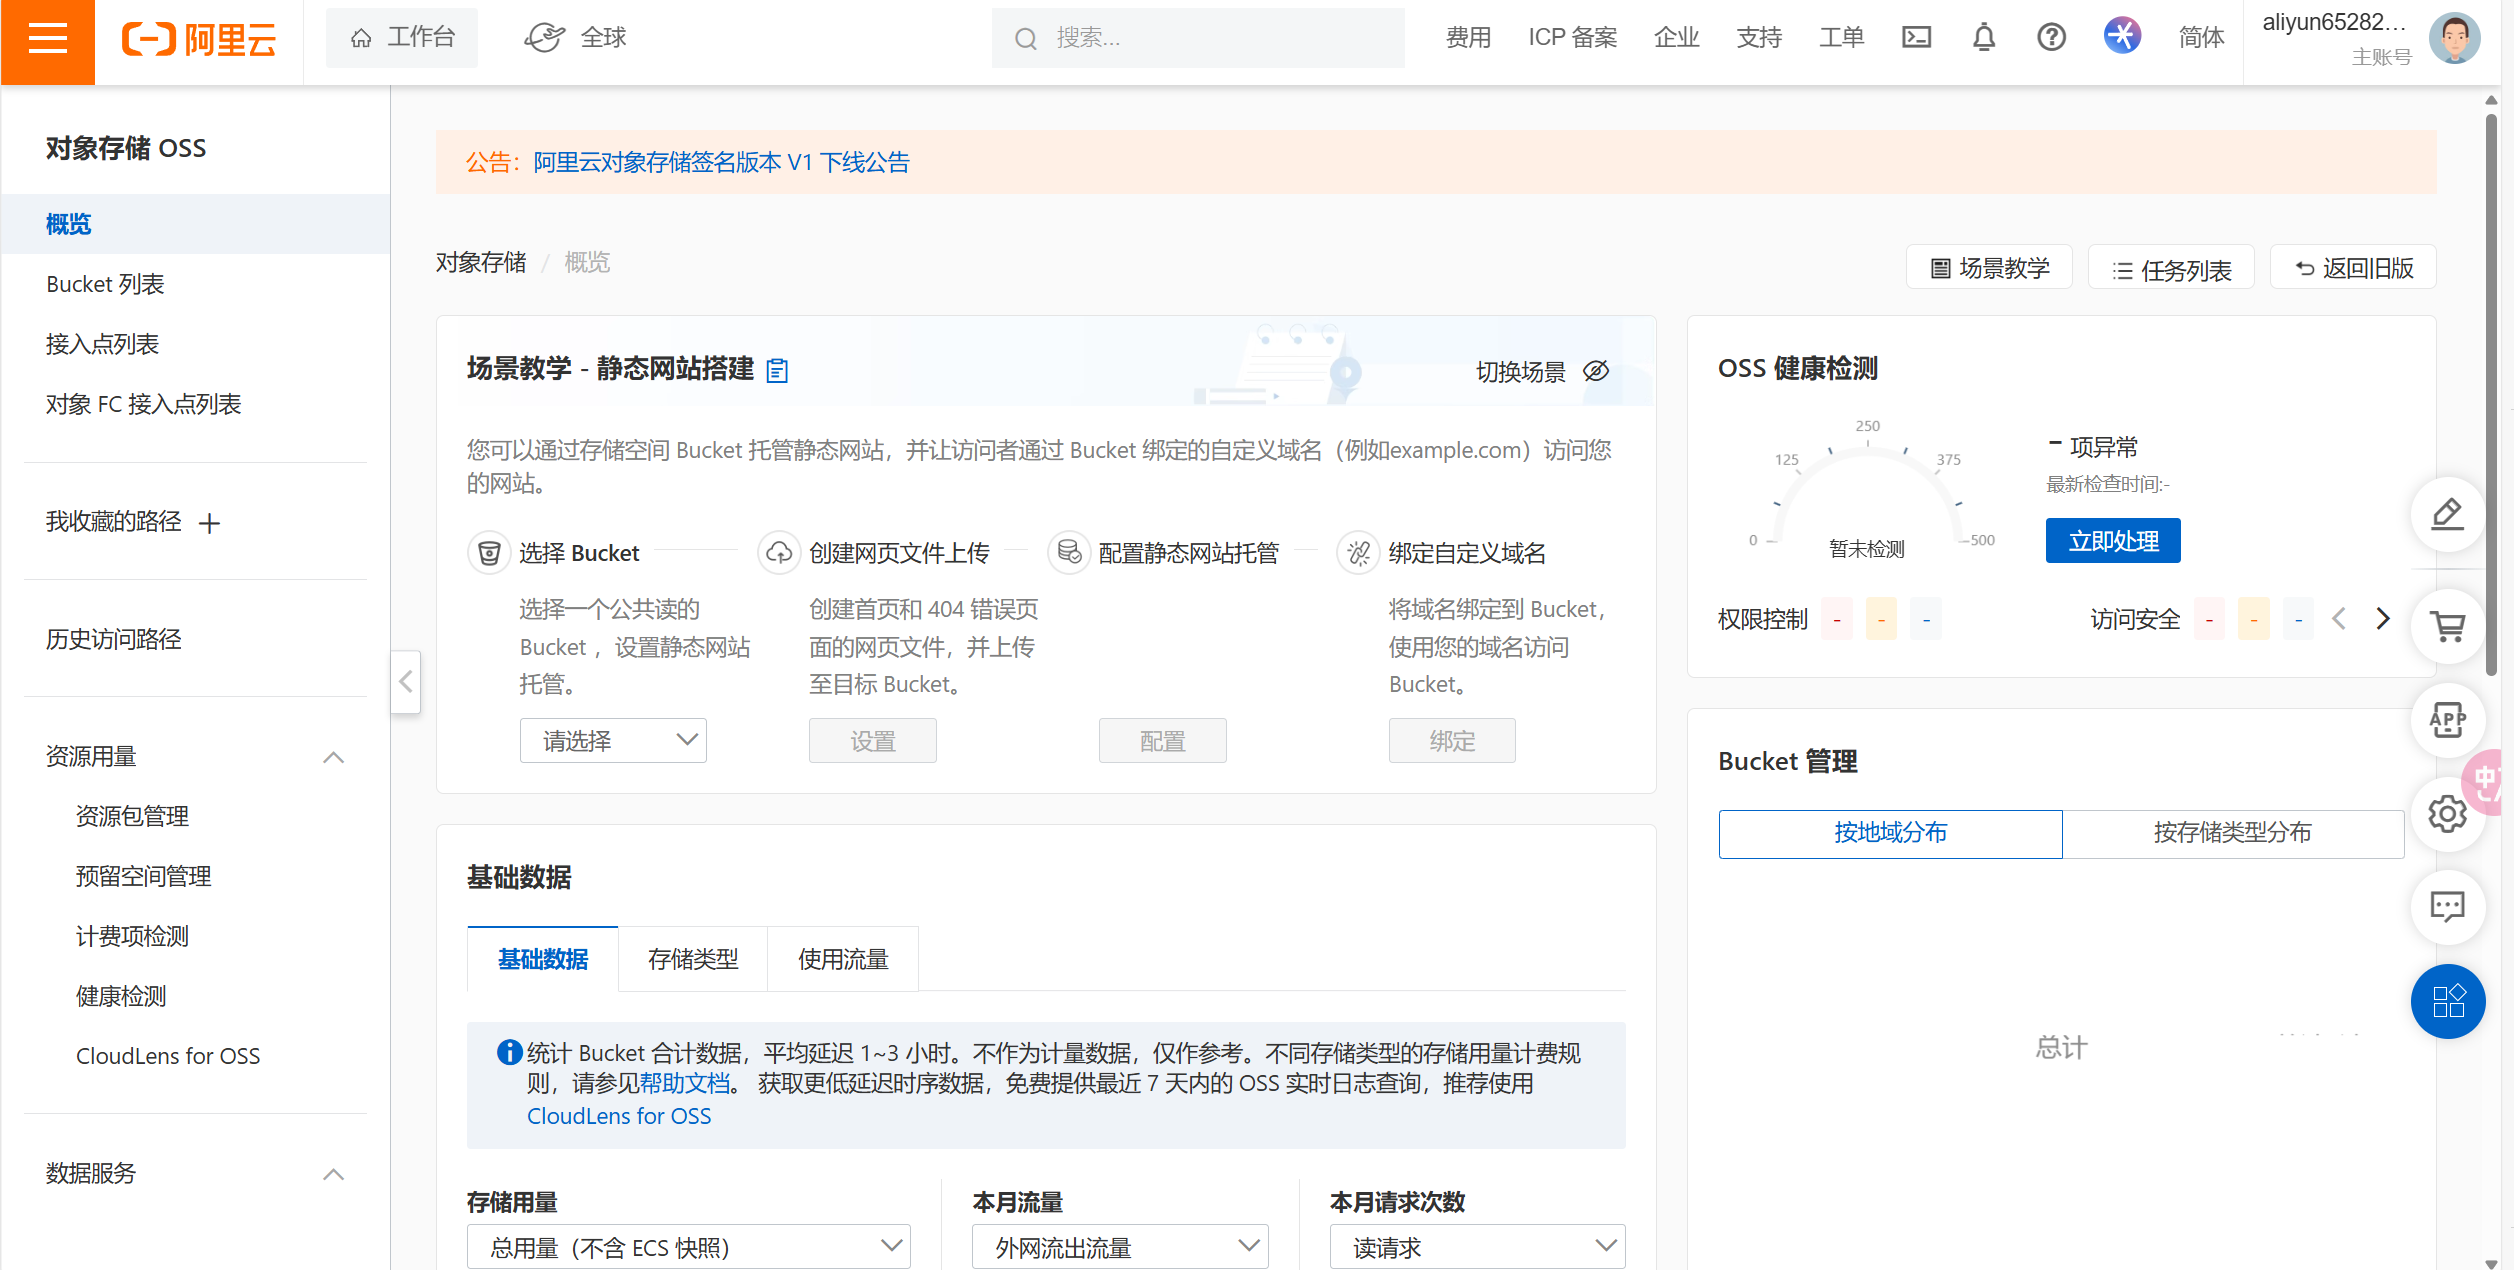2514x1270 pixels.
Task: Open the floating APP icon
Action: pos(2447,719)
